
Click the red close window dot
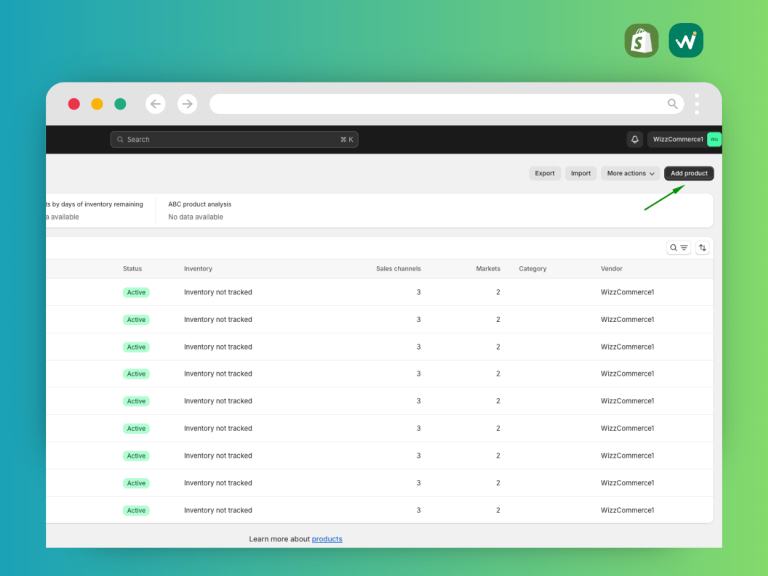[74, 104]
